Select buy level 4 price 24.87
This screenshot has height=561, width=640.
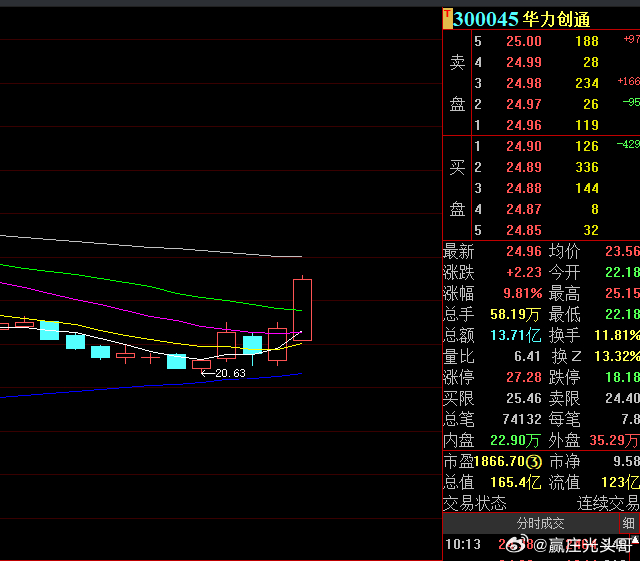(x=524, y=209)
